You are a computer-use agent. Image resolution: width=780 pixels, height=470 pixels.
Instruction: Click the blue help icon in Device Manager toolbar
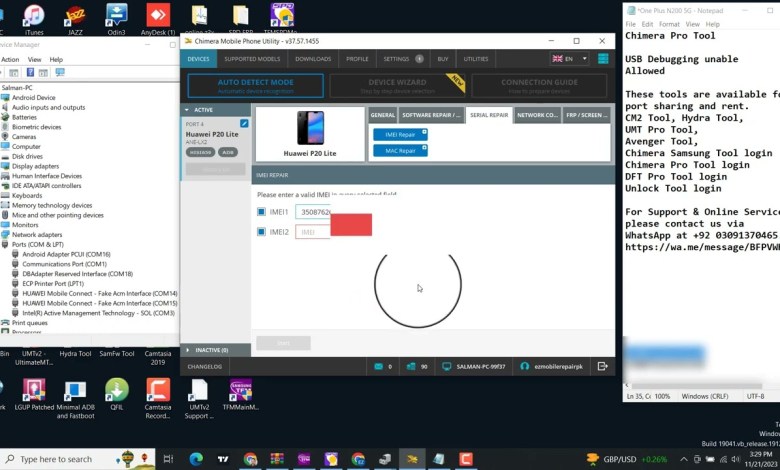pos(30,73)
